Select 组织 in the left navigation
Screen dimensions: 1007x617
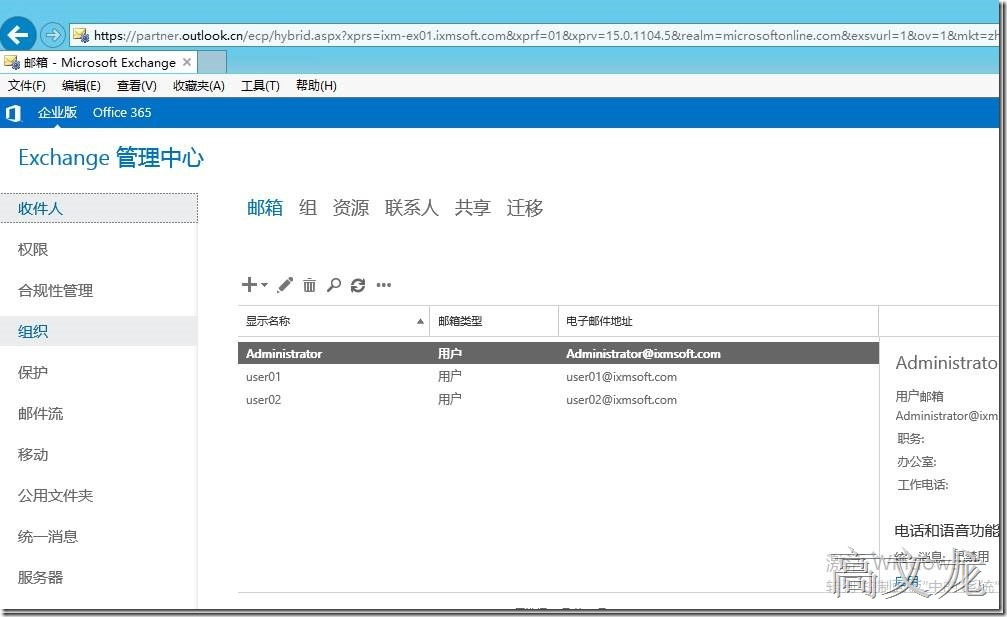pyautogui.click(x=99, y=331)
